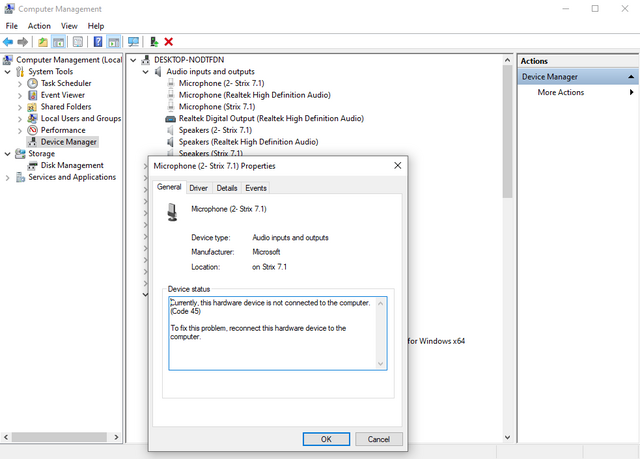This screenshot has height=459, width=640.
Task: Expand the Services and Applications node
Action: pyautogui.click(x=8, y=177)
